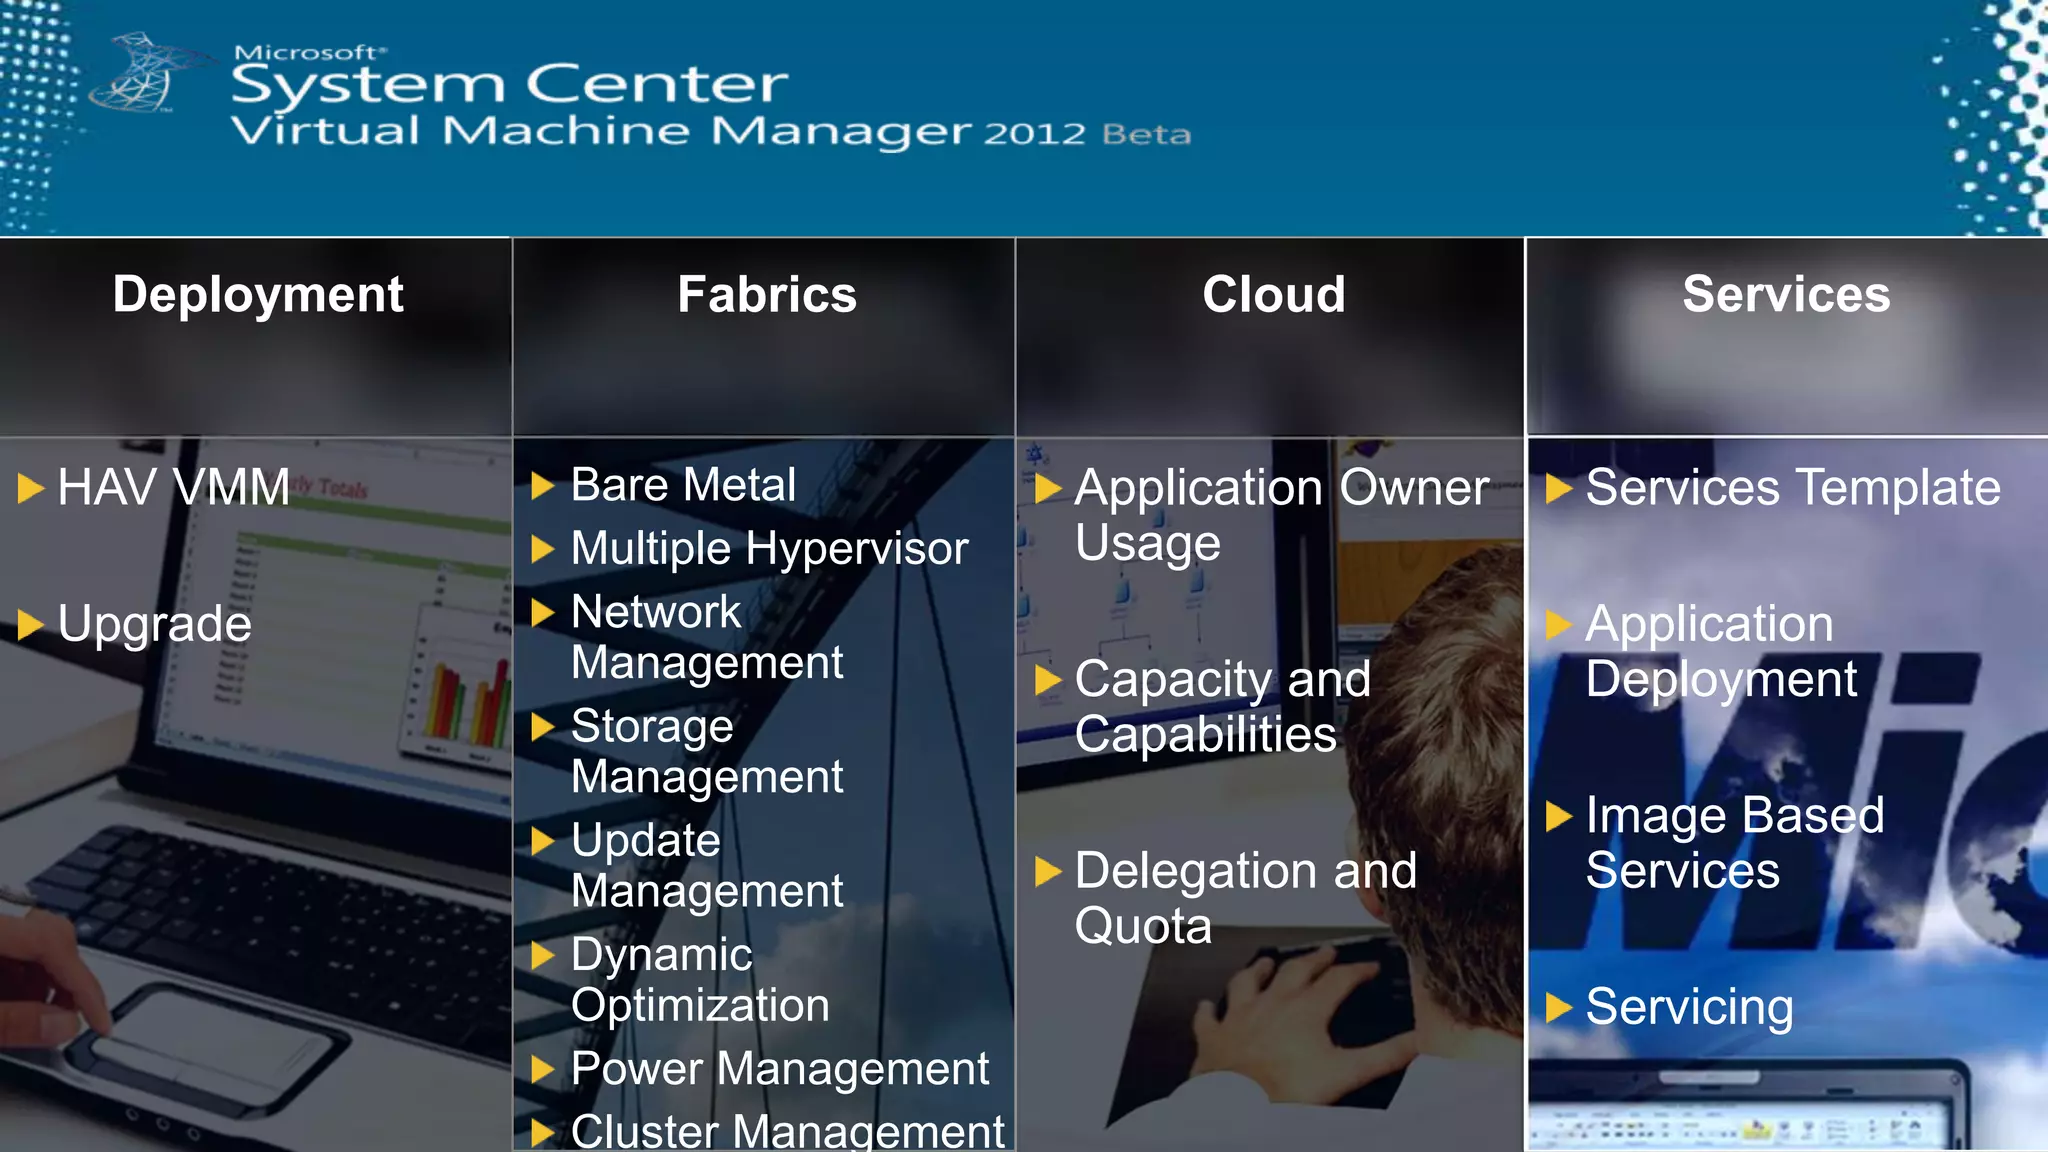Click the "Capacity and Capabilities" item
The width and height of the screenshot is (2048, 1152).
coord(1223,707)
